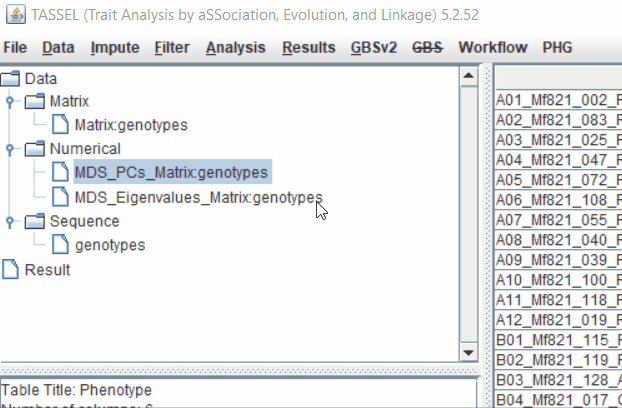Open the PHG menu

557,48
